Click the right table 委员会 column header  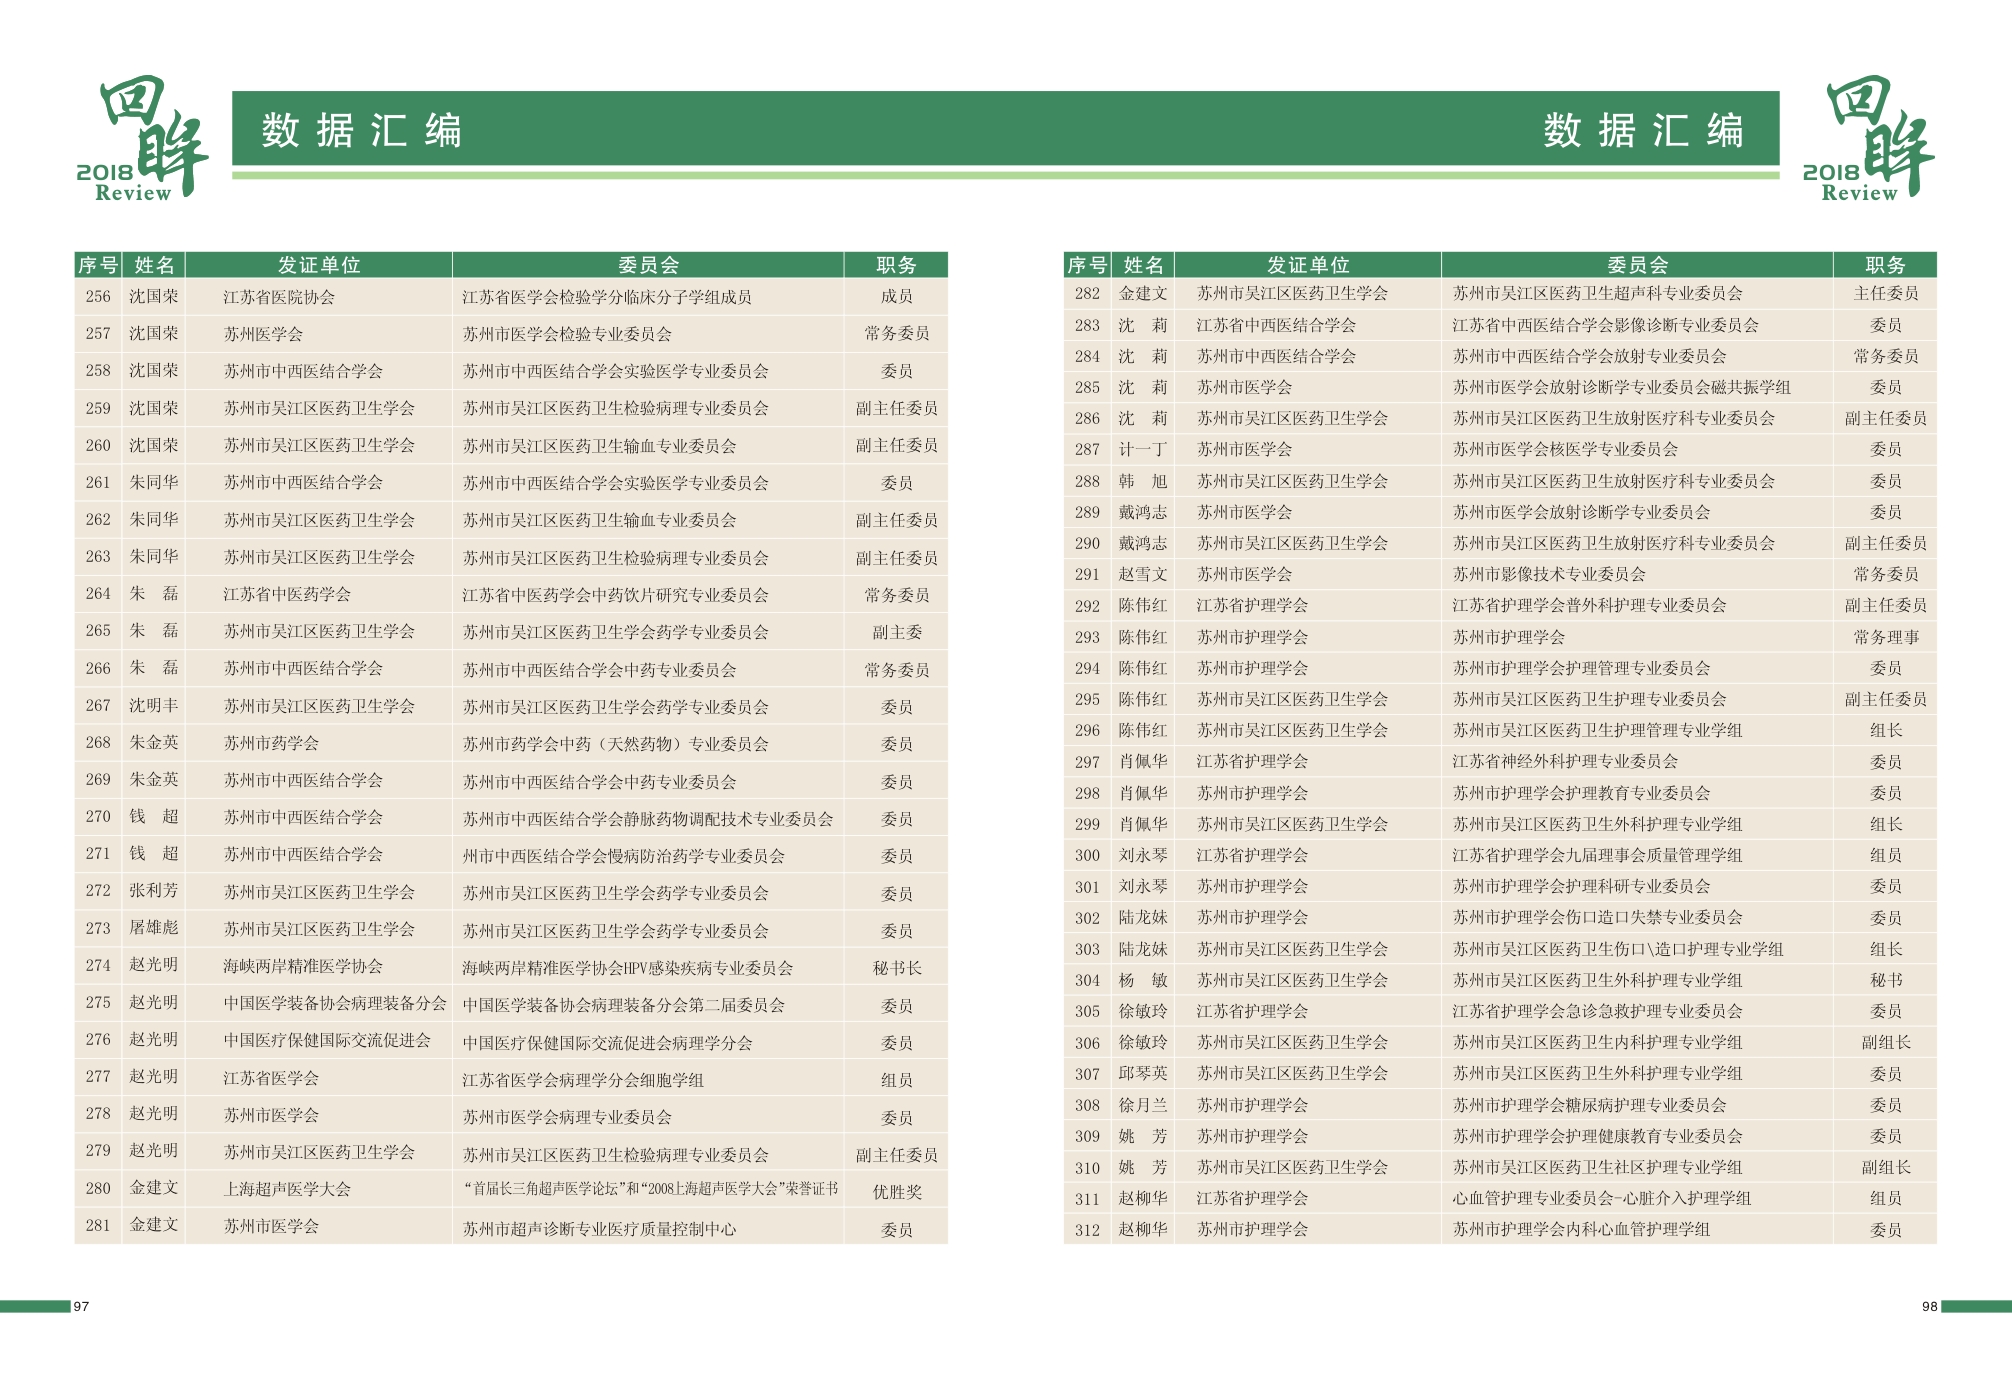point(1637,265)
